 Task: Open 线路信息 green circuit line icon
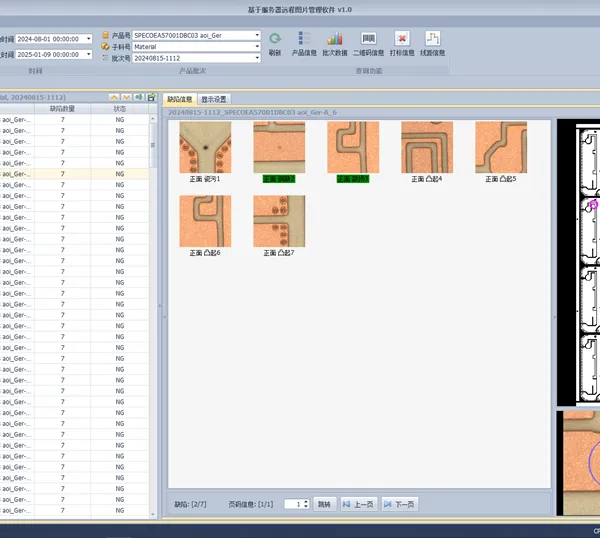pos(432,44)
